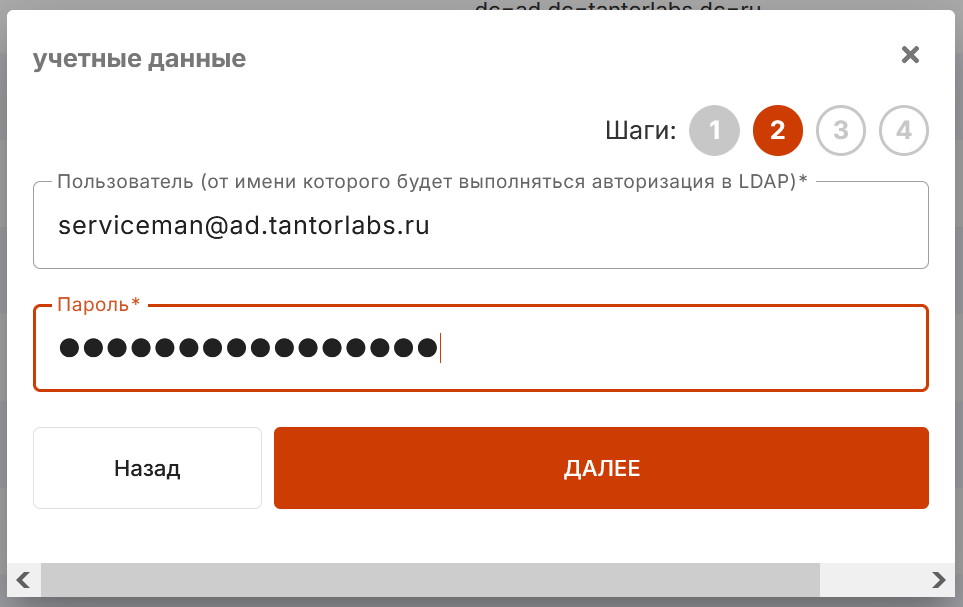Click the Пользователь field label text

click(x=432, y=182)
